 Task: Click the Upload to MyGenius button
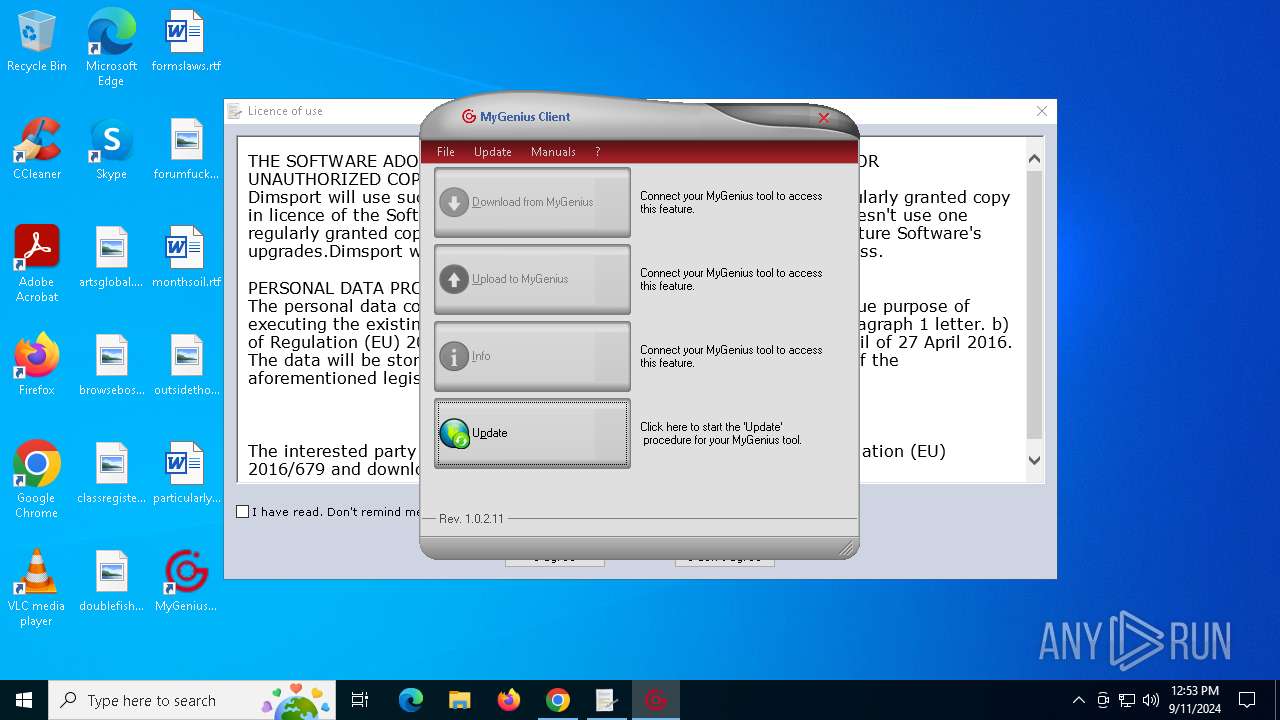[532, 279]
